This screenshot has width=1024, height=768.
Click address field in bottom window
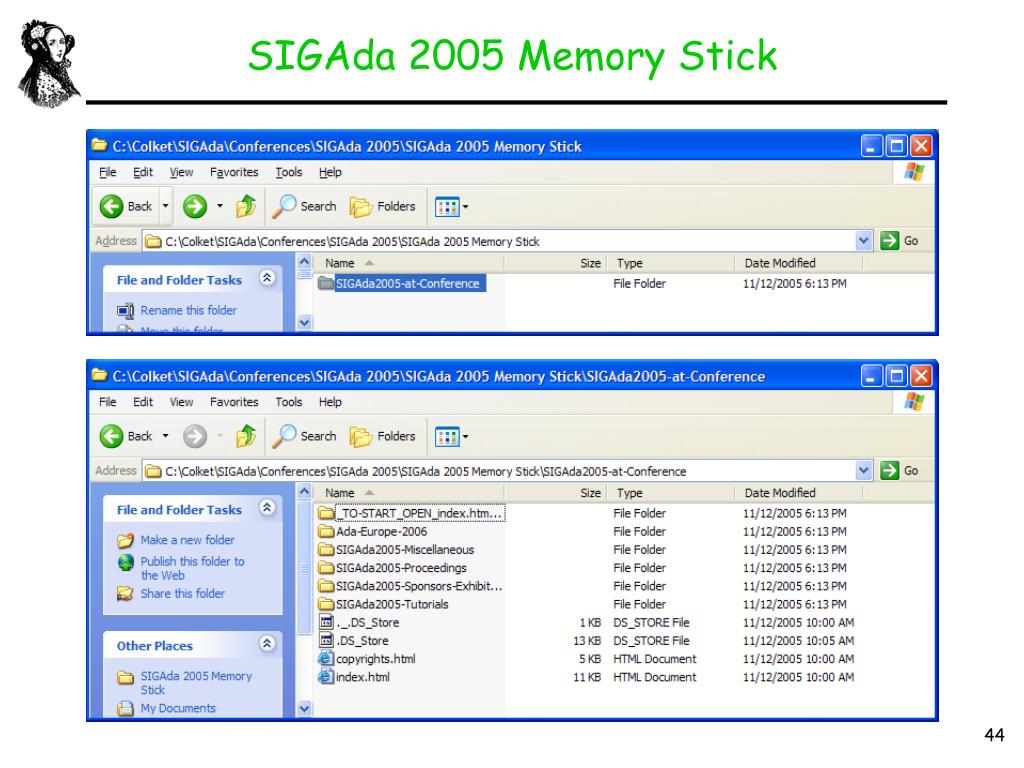tap(500, 471)
